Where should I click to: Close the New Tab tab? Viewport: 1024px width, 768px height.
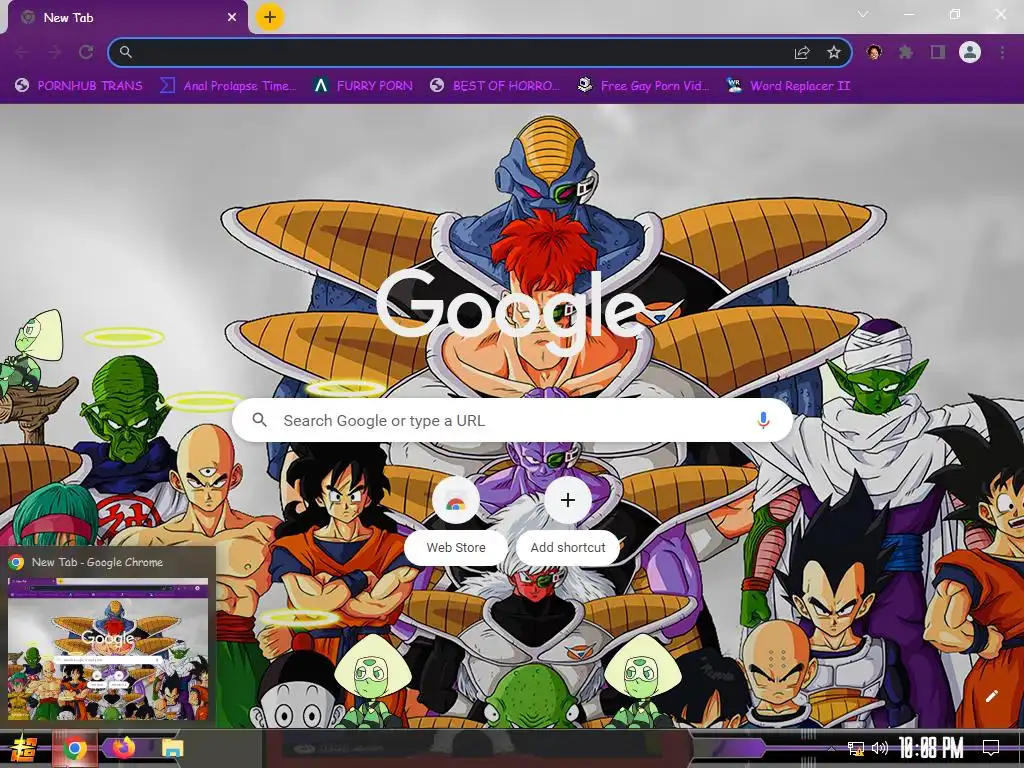232,18
